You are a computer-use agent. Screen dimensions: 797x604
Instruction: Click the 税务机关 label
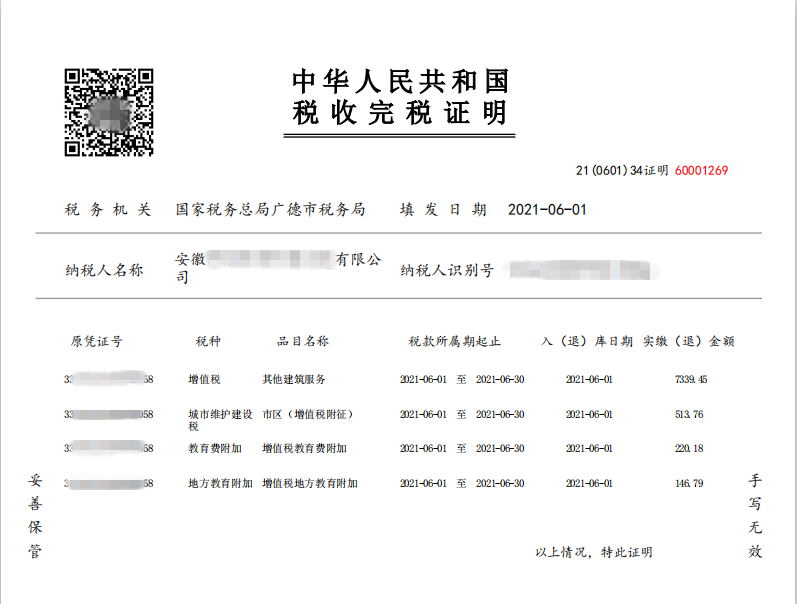(x=108, y=209)
